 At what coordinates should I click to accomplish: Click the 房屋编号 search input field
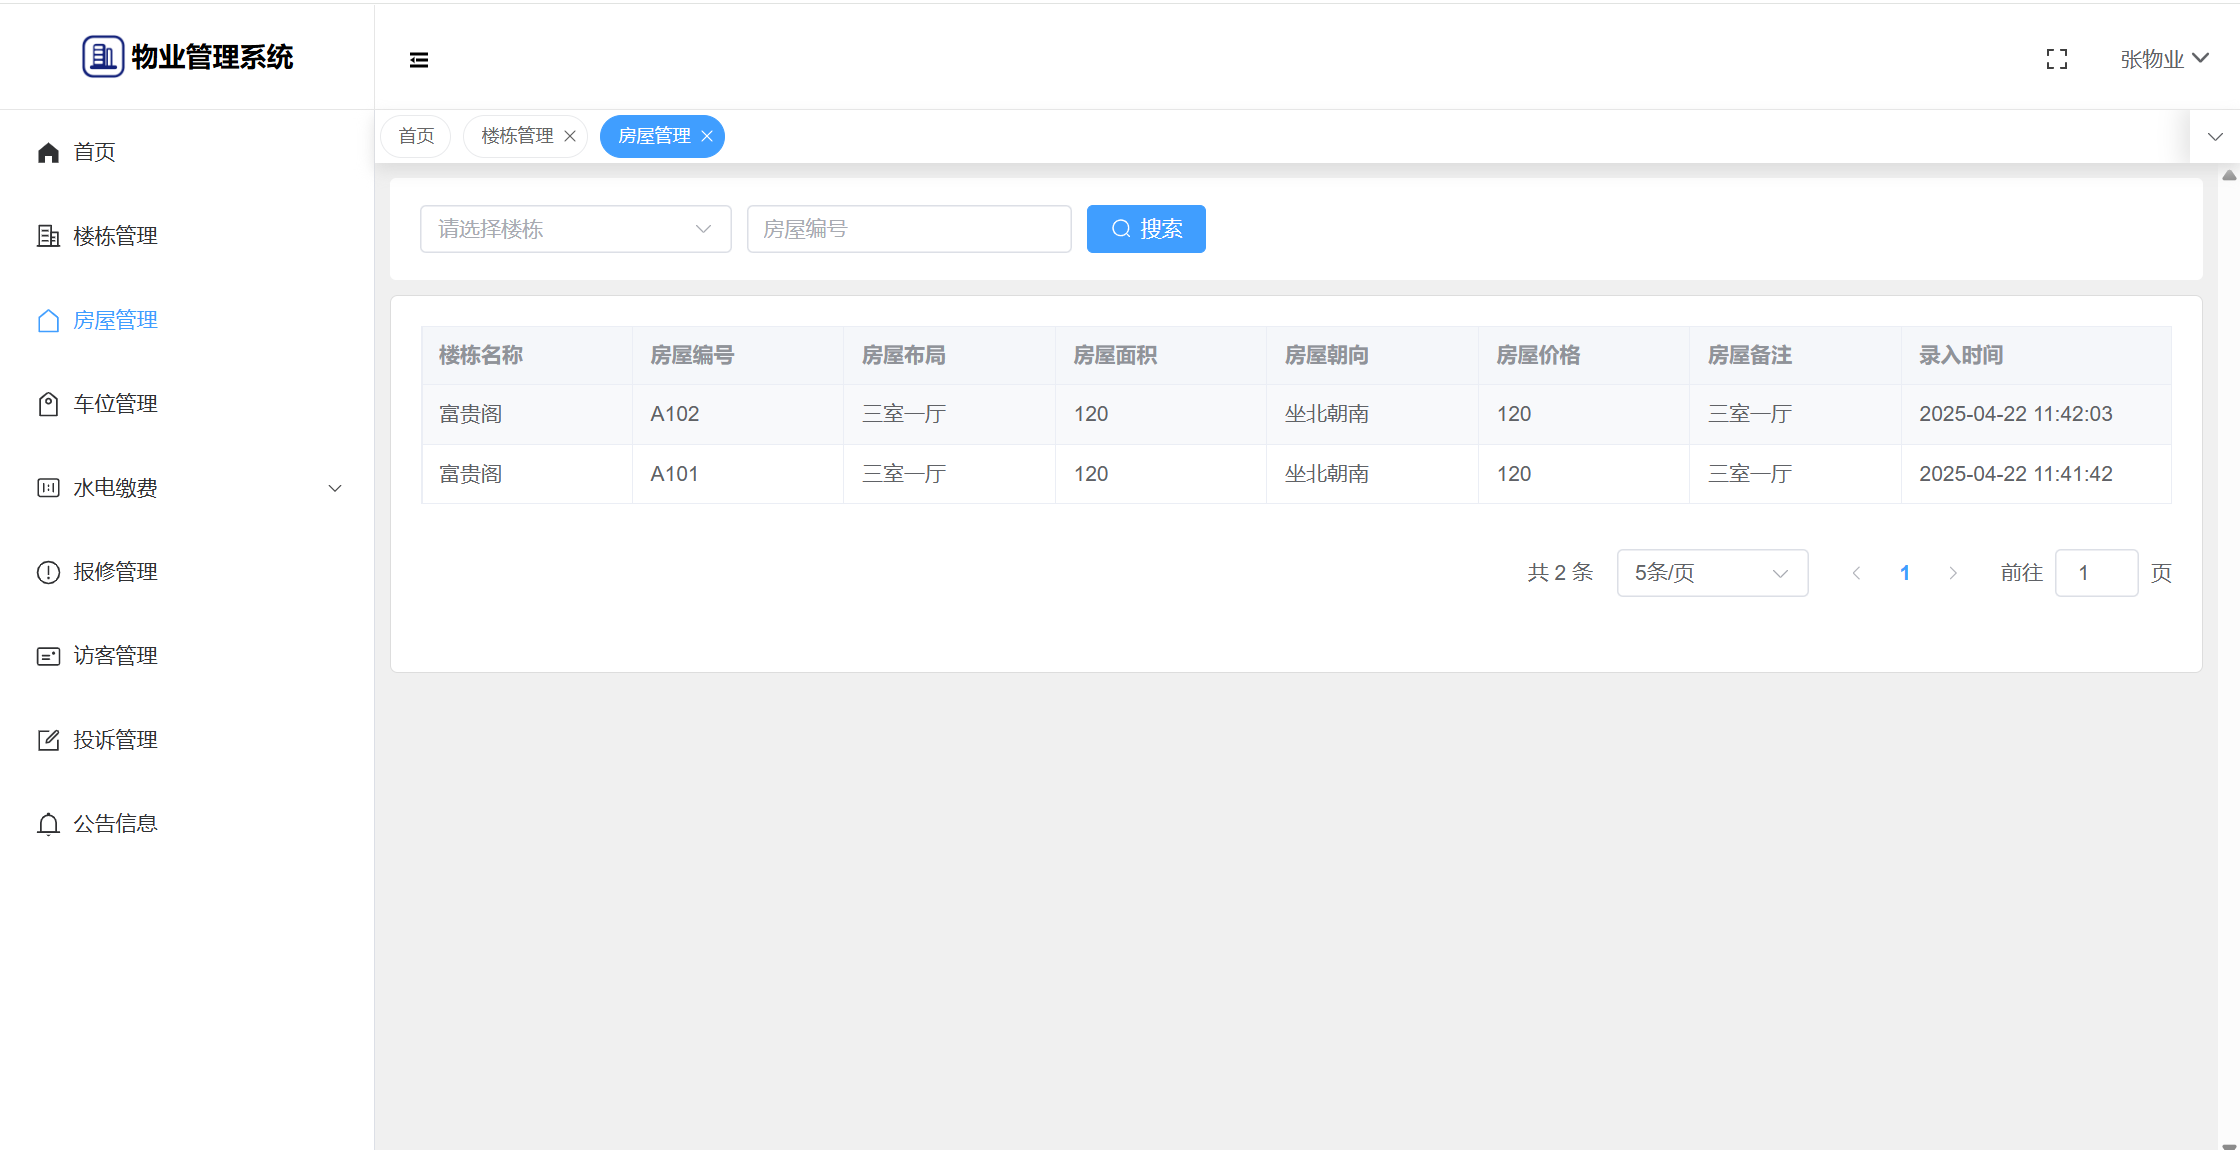pos(908,229)
